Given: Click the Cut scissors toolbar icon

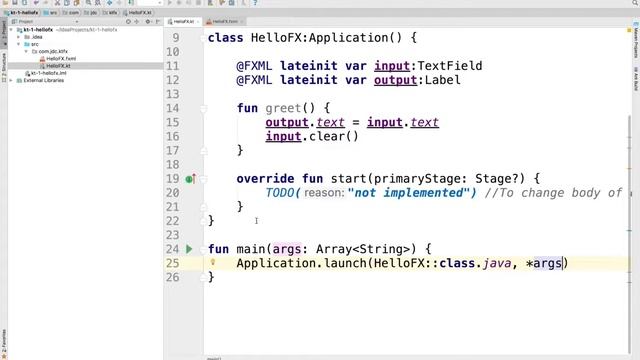Looking at the screenshot, I should pos(58,2).
